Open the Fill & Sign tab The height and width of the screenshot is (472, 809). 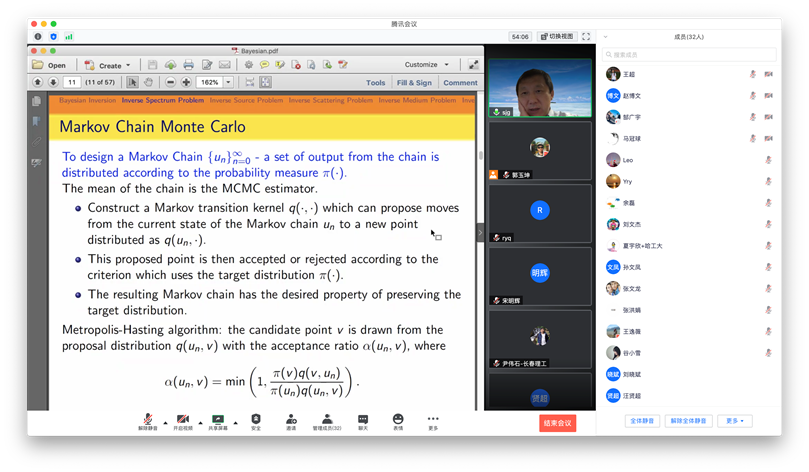coord(414,83)
